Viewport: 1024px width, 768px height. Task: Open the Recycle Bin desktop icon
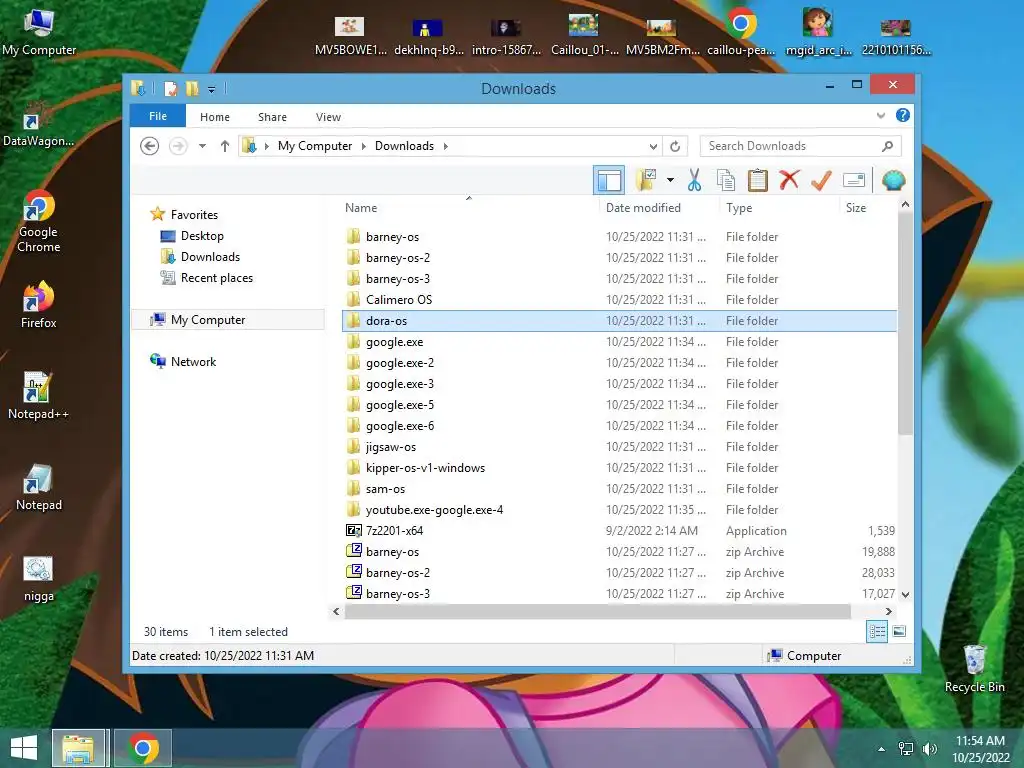[974, 668]
